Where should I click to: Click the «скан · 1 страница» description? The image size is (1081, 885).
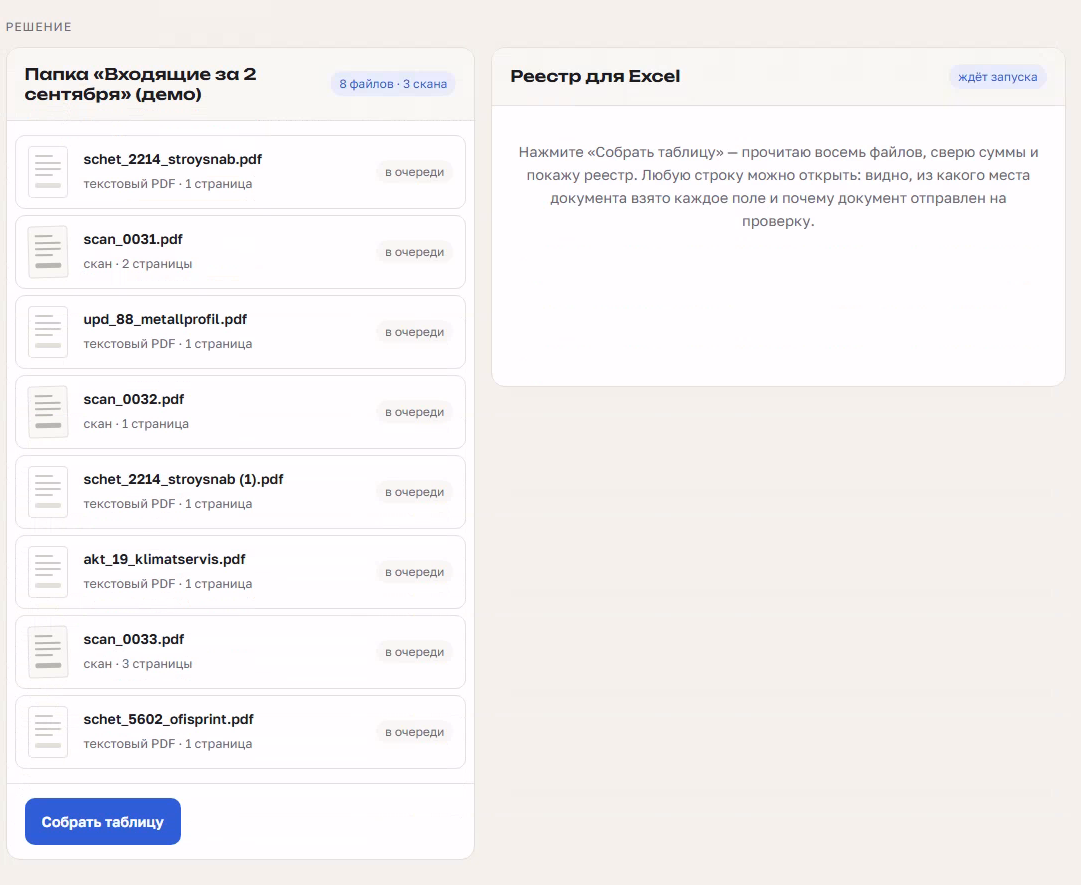pos(136,424)
